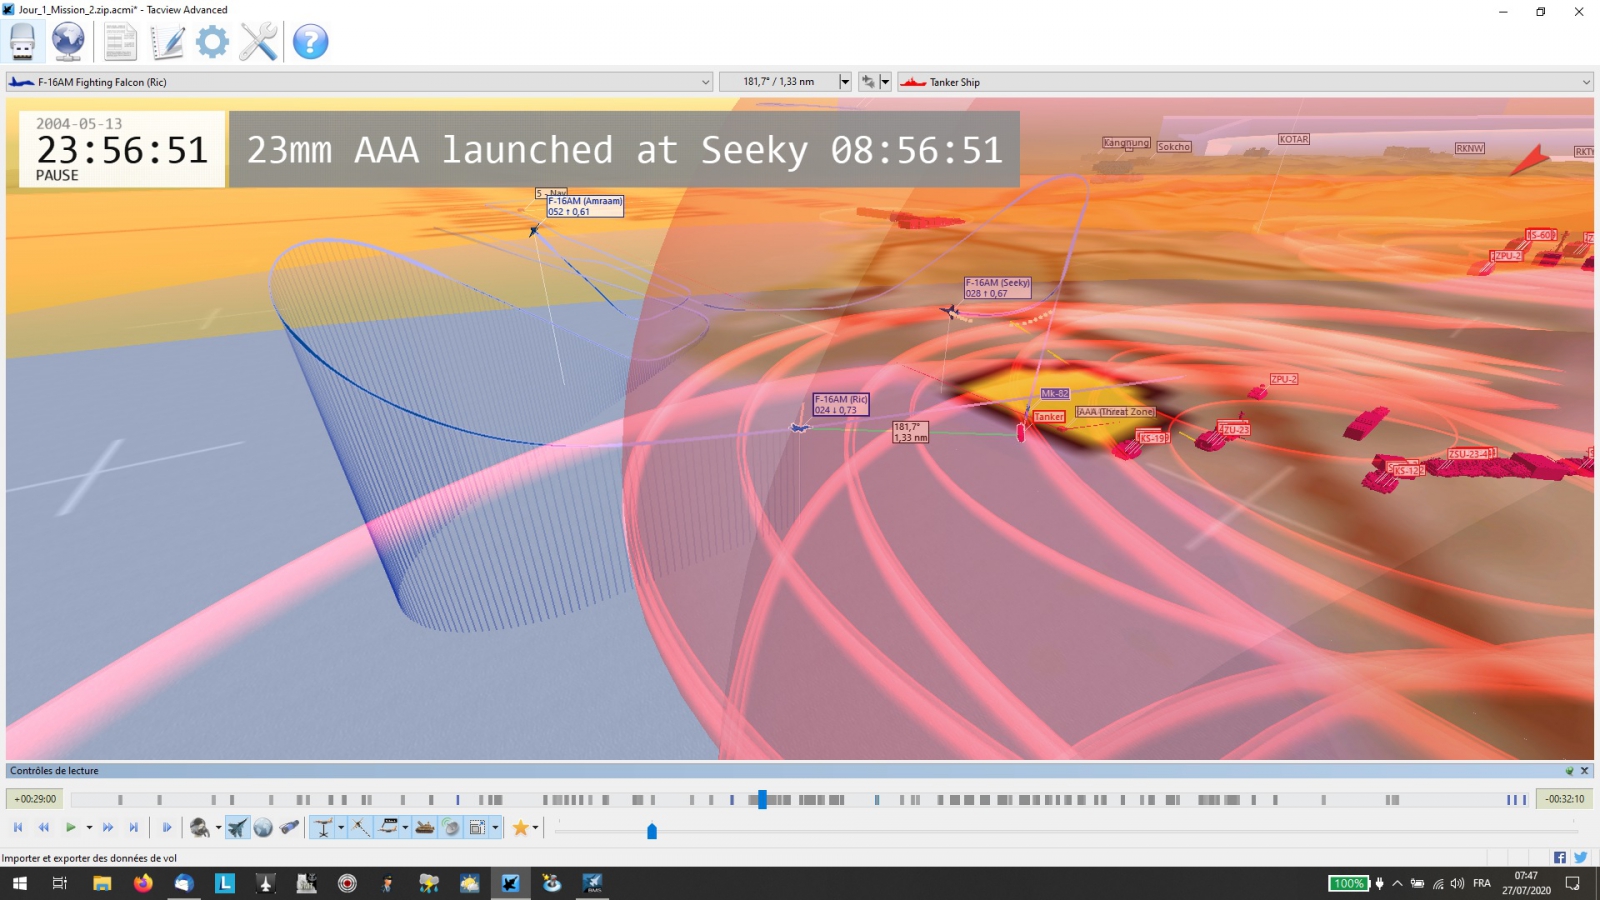
Task: Toggle the radar dish engagement zones icon
Action: click(451, 827)
